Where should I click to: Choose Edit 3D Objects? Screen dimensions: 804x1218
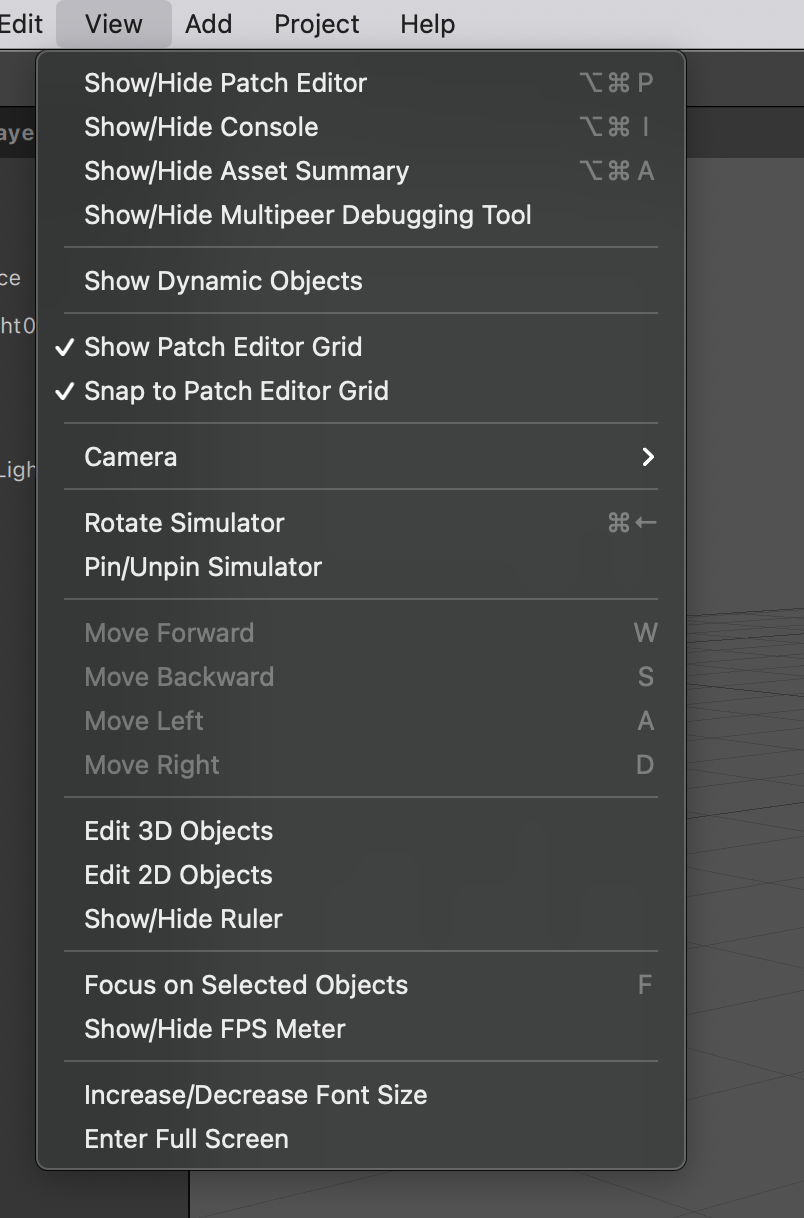click(x=178, y=831)
